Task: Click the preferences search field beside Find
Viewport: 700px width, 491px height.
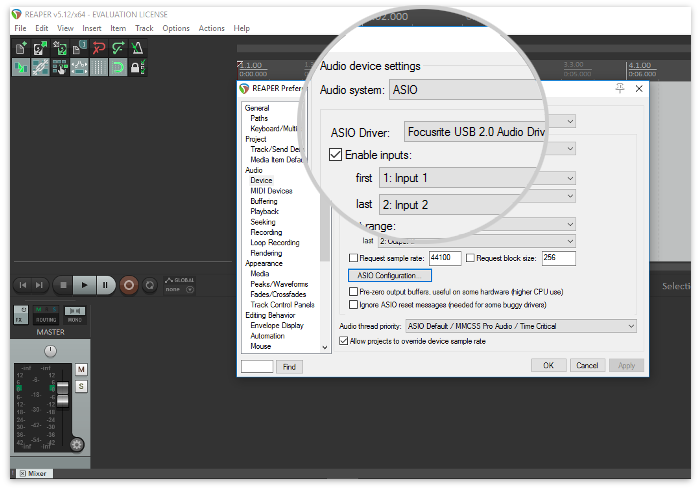Action: point(257,367)
